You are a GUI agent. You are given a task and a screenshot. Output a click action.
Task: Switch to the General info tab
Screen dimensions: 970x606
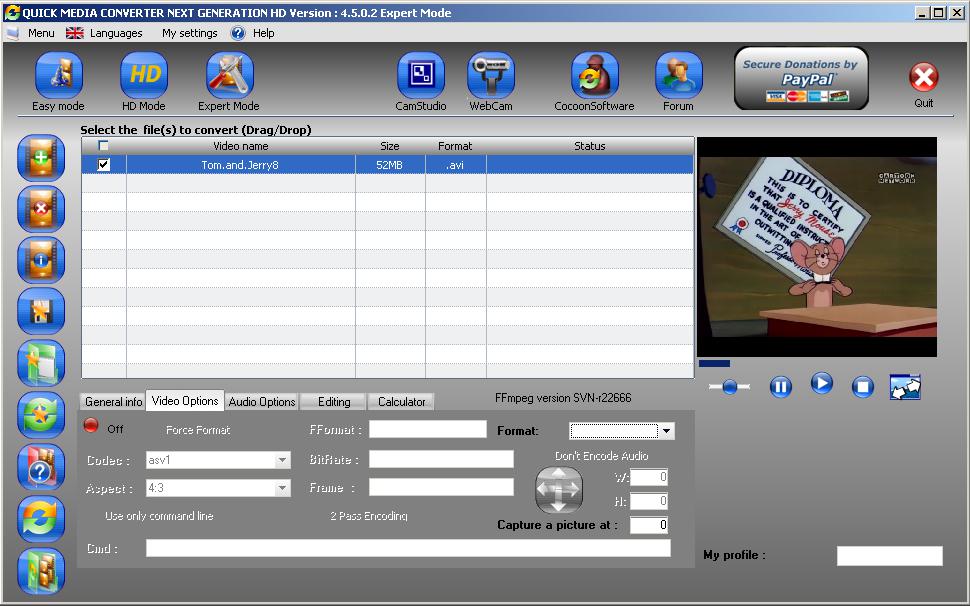tap(113, 402)
